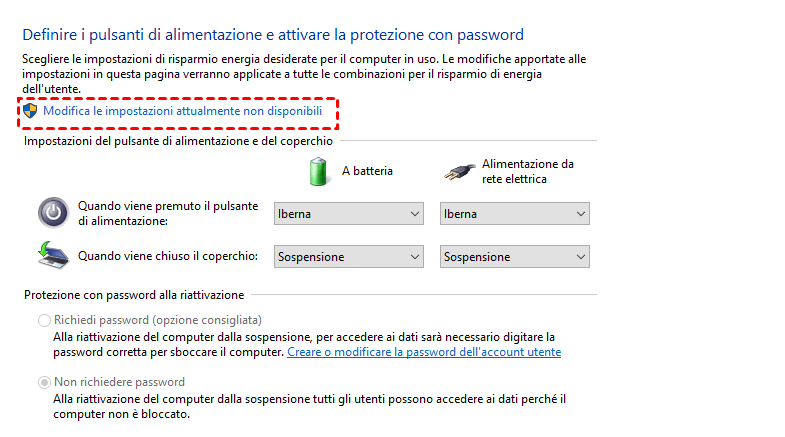Select the 'Non richiedere password' radio button
The height and width of the screenshot is (437, 785).
[x=44, y=382]
